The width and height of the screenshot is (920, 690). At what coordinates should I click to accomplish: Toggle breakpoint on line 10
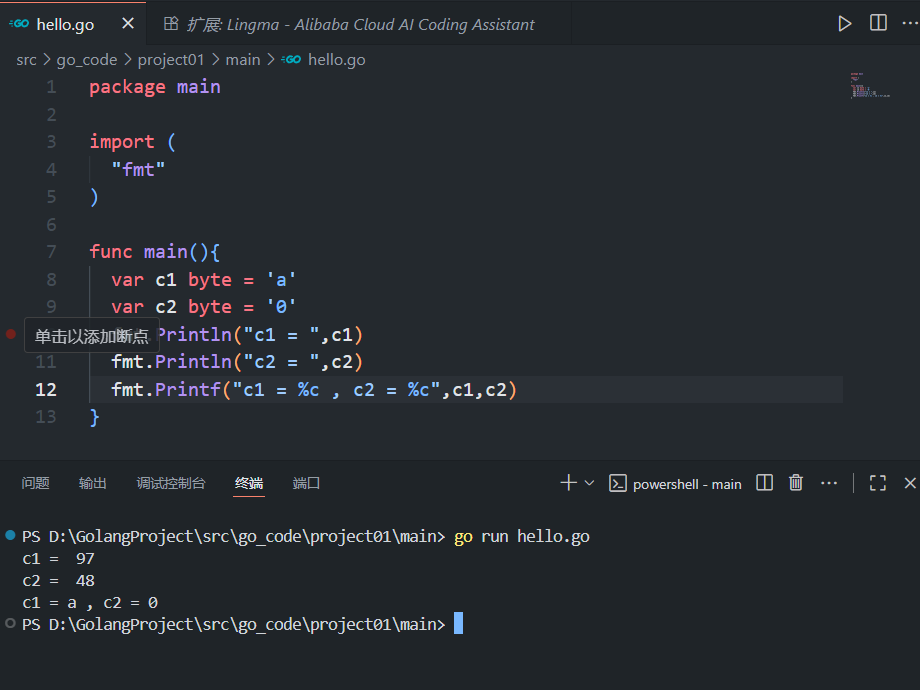point(11,334)
